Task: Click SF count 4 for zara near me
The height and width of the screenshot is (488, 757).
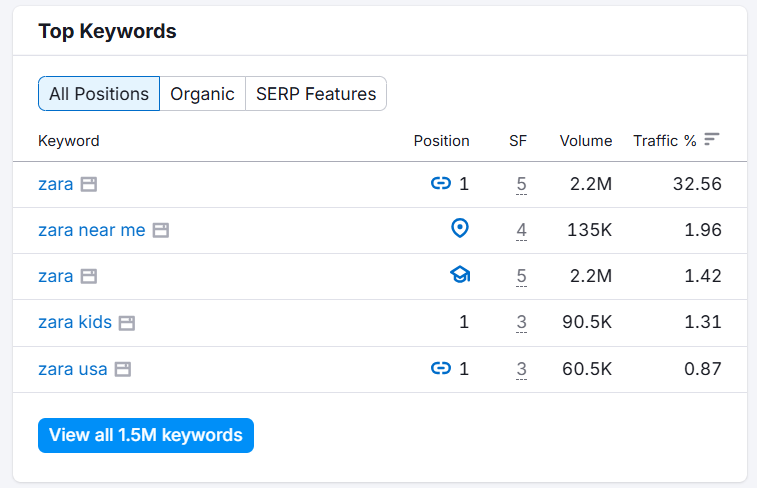Action: pos(521,231)
